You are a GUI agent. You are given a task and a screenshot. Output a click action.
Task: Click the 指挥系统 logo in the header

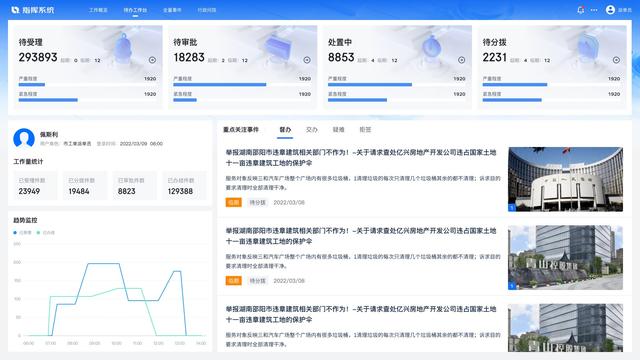point(33,10)
